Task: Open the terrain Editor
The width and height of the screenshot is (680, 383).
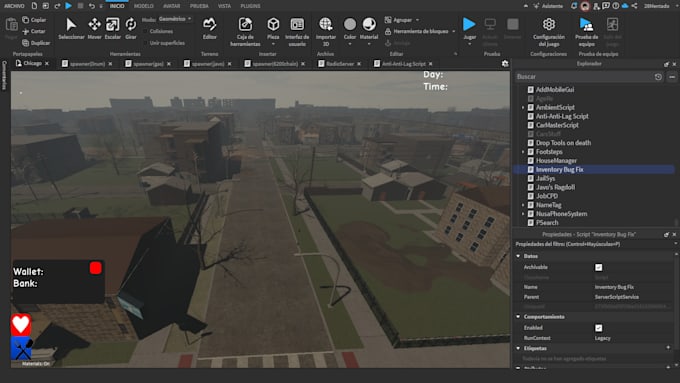Action: (x=209, y=29)
